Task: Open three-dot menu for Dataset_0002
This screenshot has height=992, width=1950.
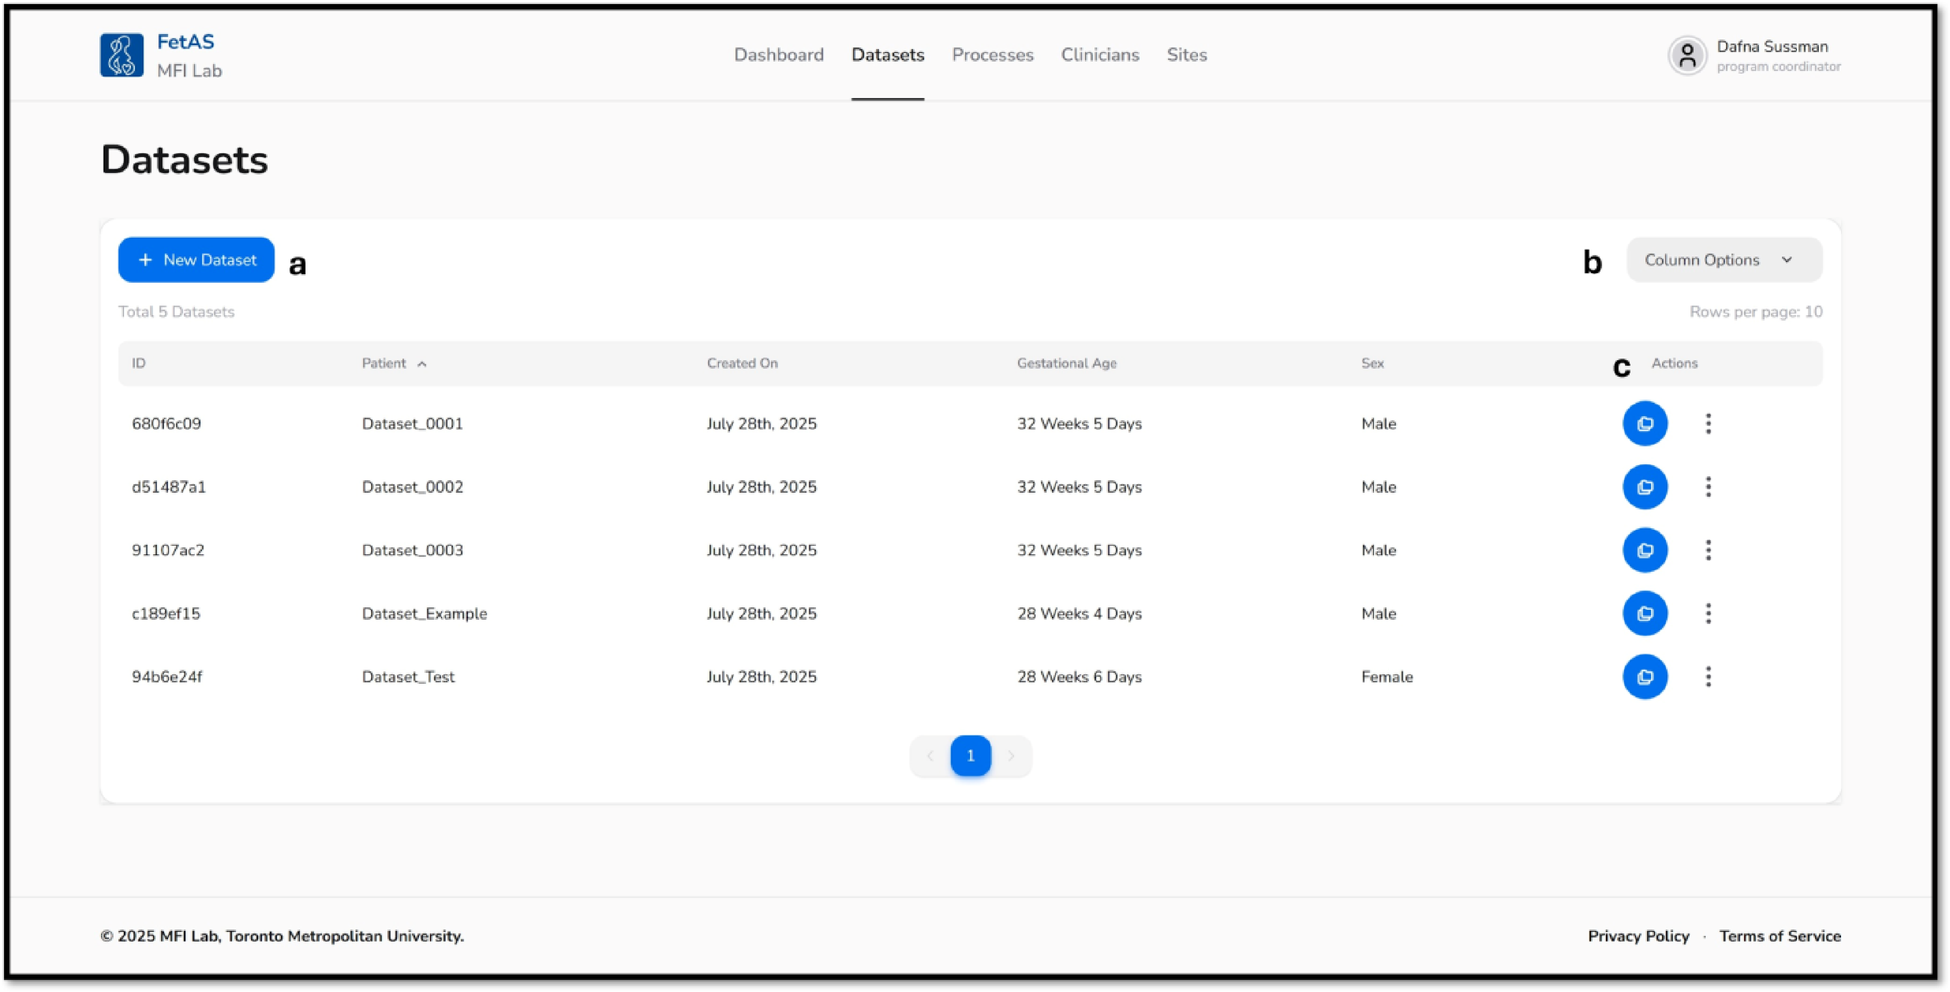Action: 1708,487
